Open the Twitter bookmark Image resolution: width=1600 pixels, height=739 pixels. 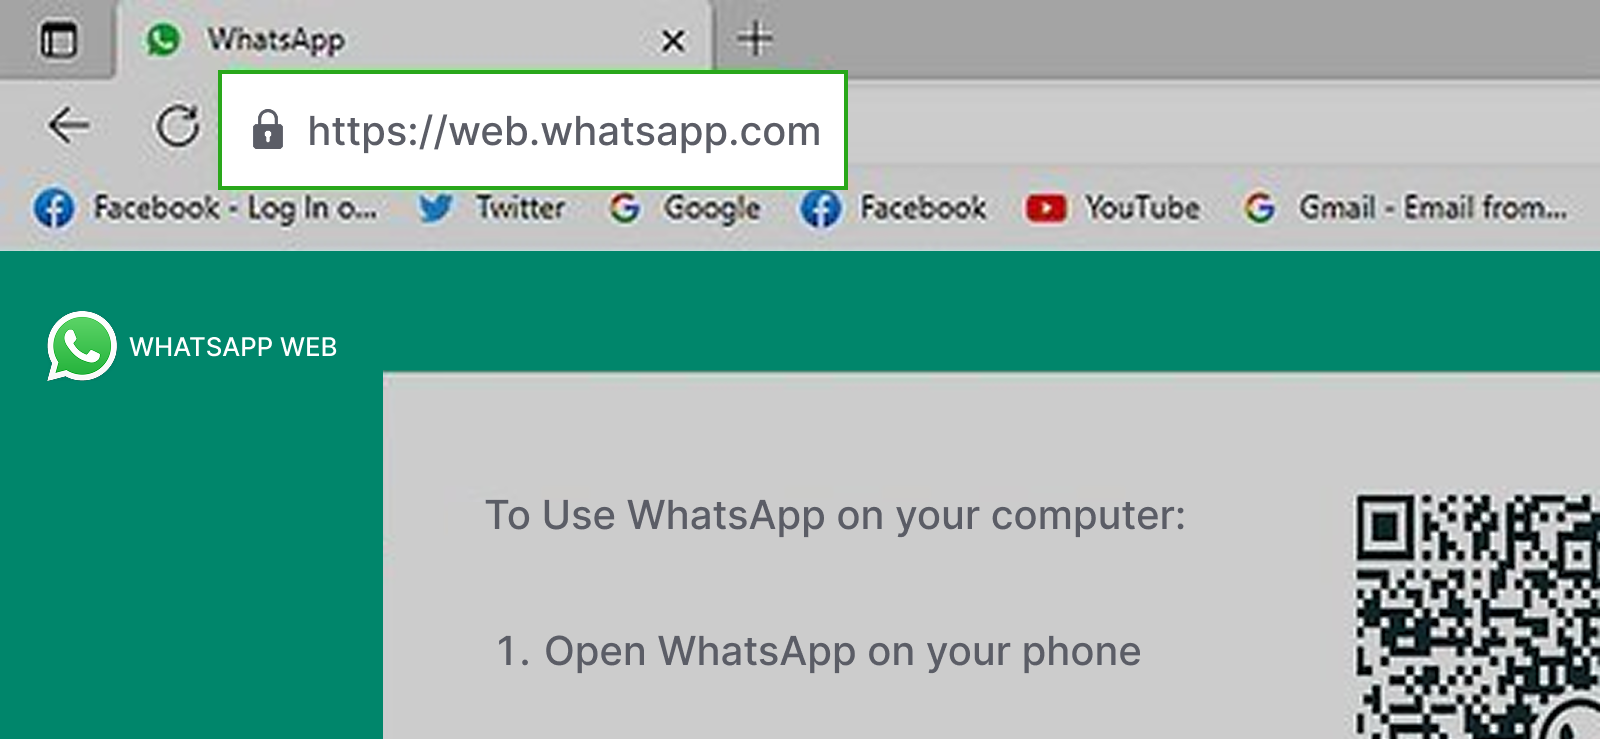tap(492, 208)
